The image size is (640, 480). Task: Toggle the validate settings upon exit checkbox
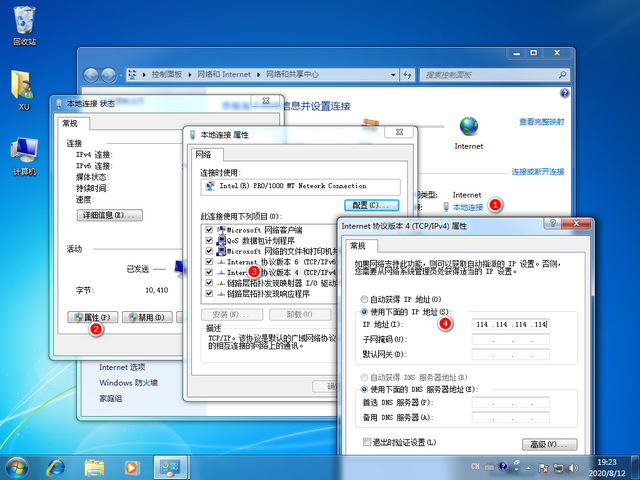point(368,441)
